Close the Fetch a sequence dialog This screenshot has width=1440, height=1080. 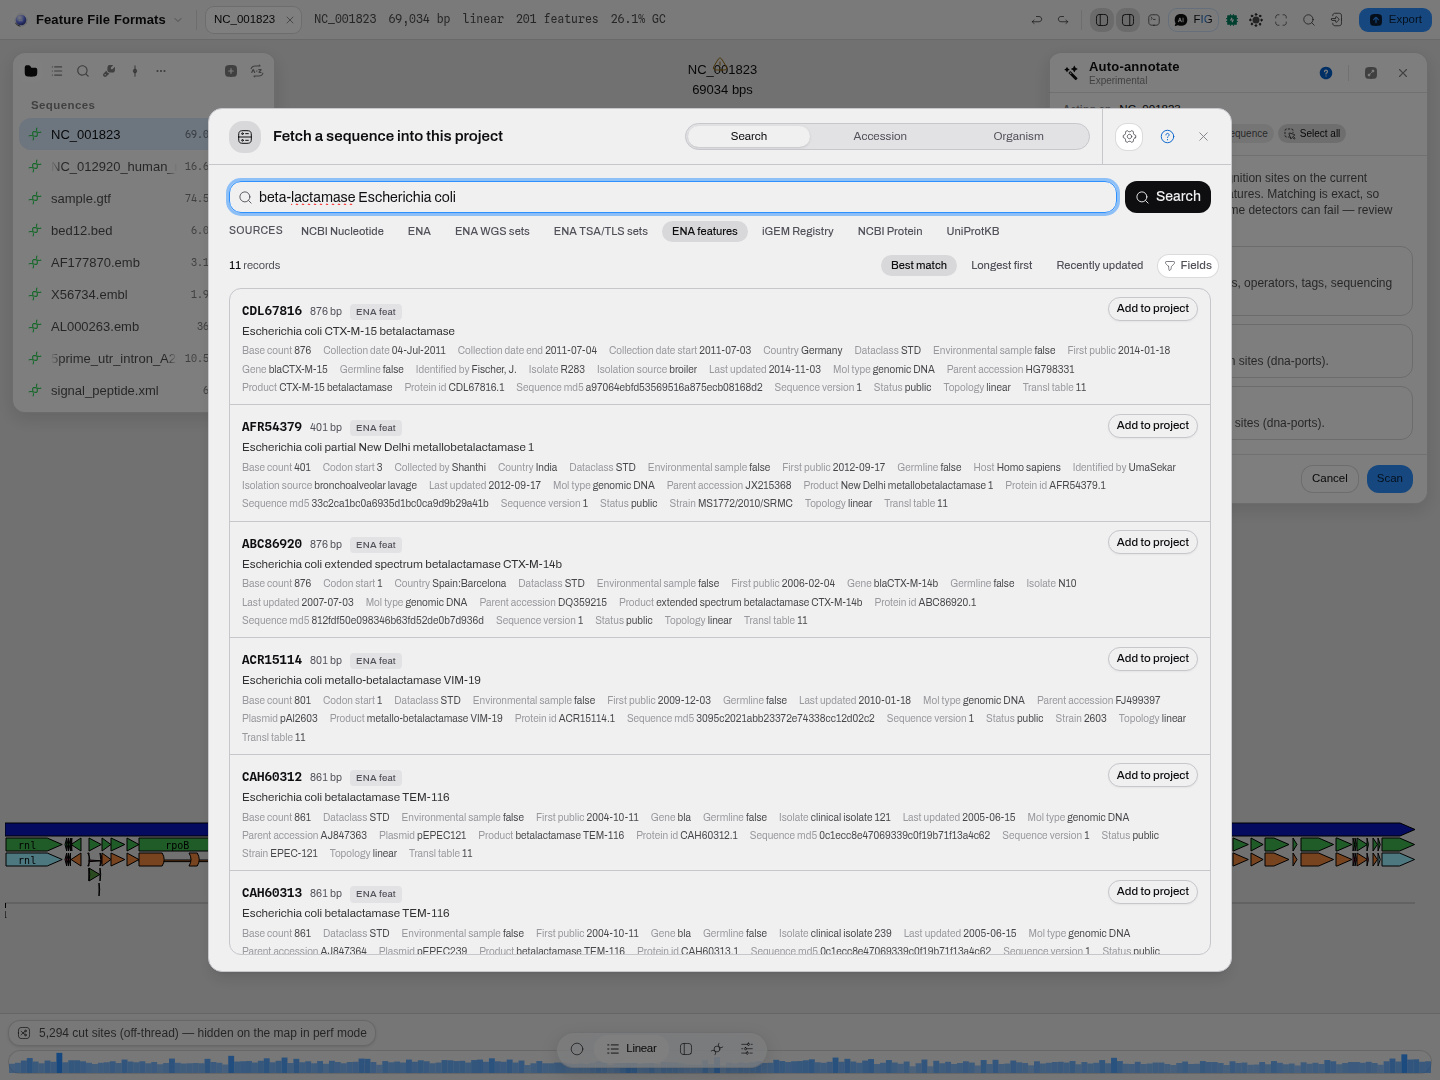tap(1203, 137)
